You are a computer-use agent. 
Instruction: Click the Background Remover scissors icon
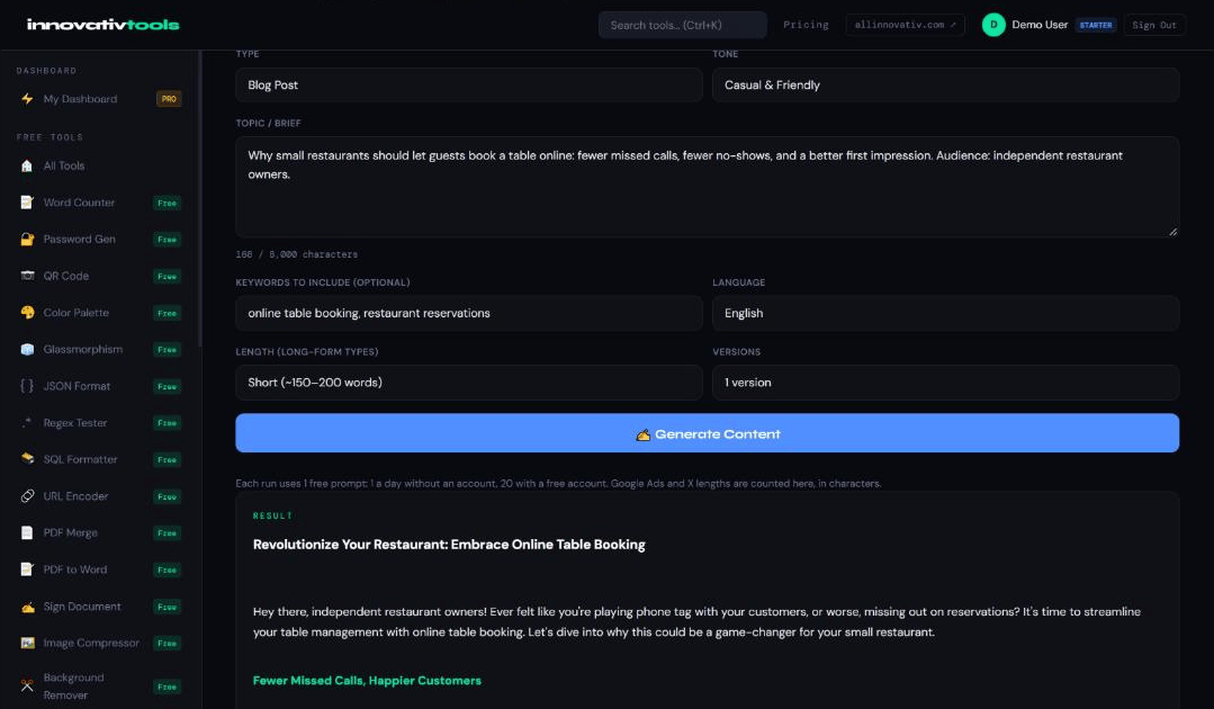click(27, 686)
